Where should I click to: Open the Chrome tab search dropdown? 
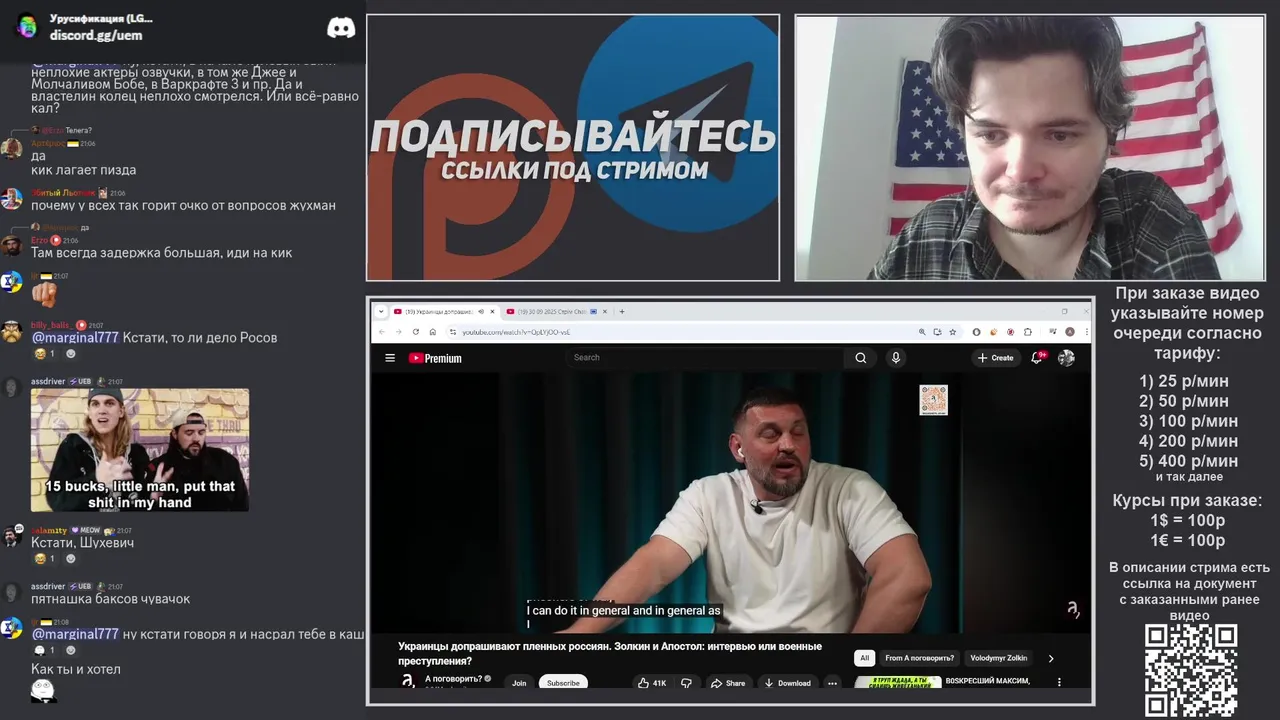pos(380,311)
